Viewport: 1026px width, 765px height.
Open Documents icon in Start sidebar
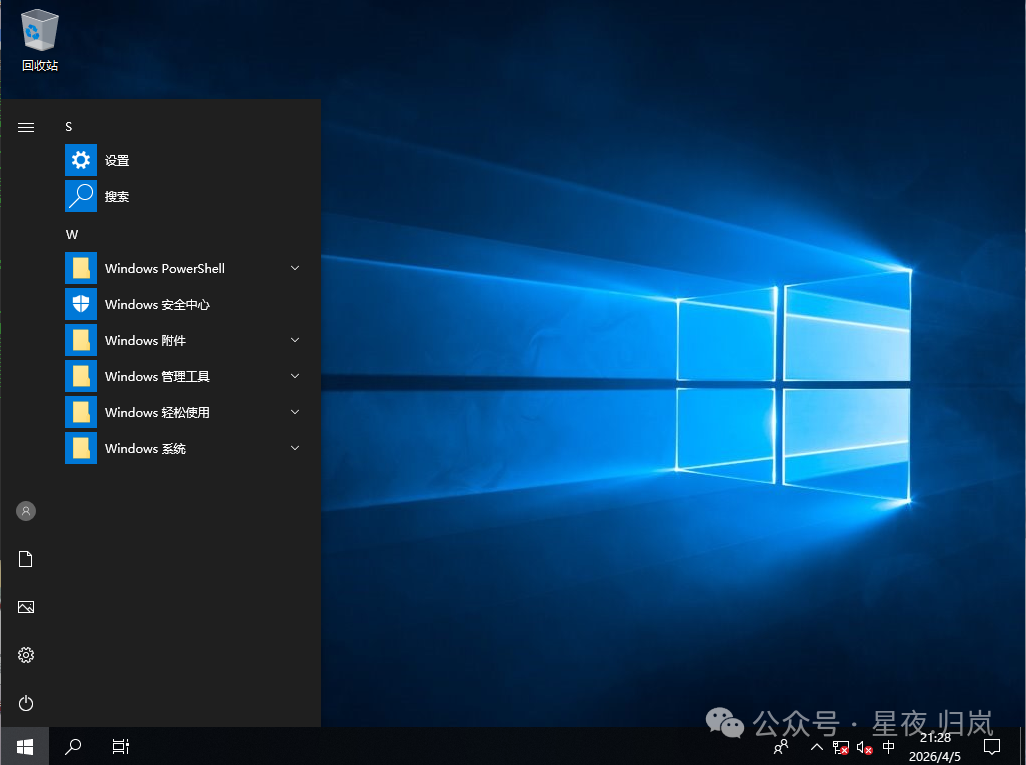pos(26,559)
